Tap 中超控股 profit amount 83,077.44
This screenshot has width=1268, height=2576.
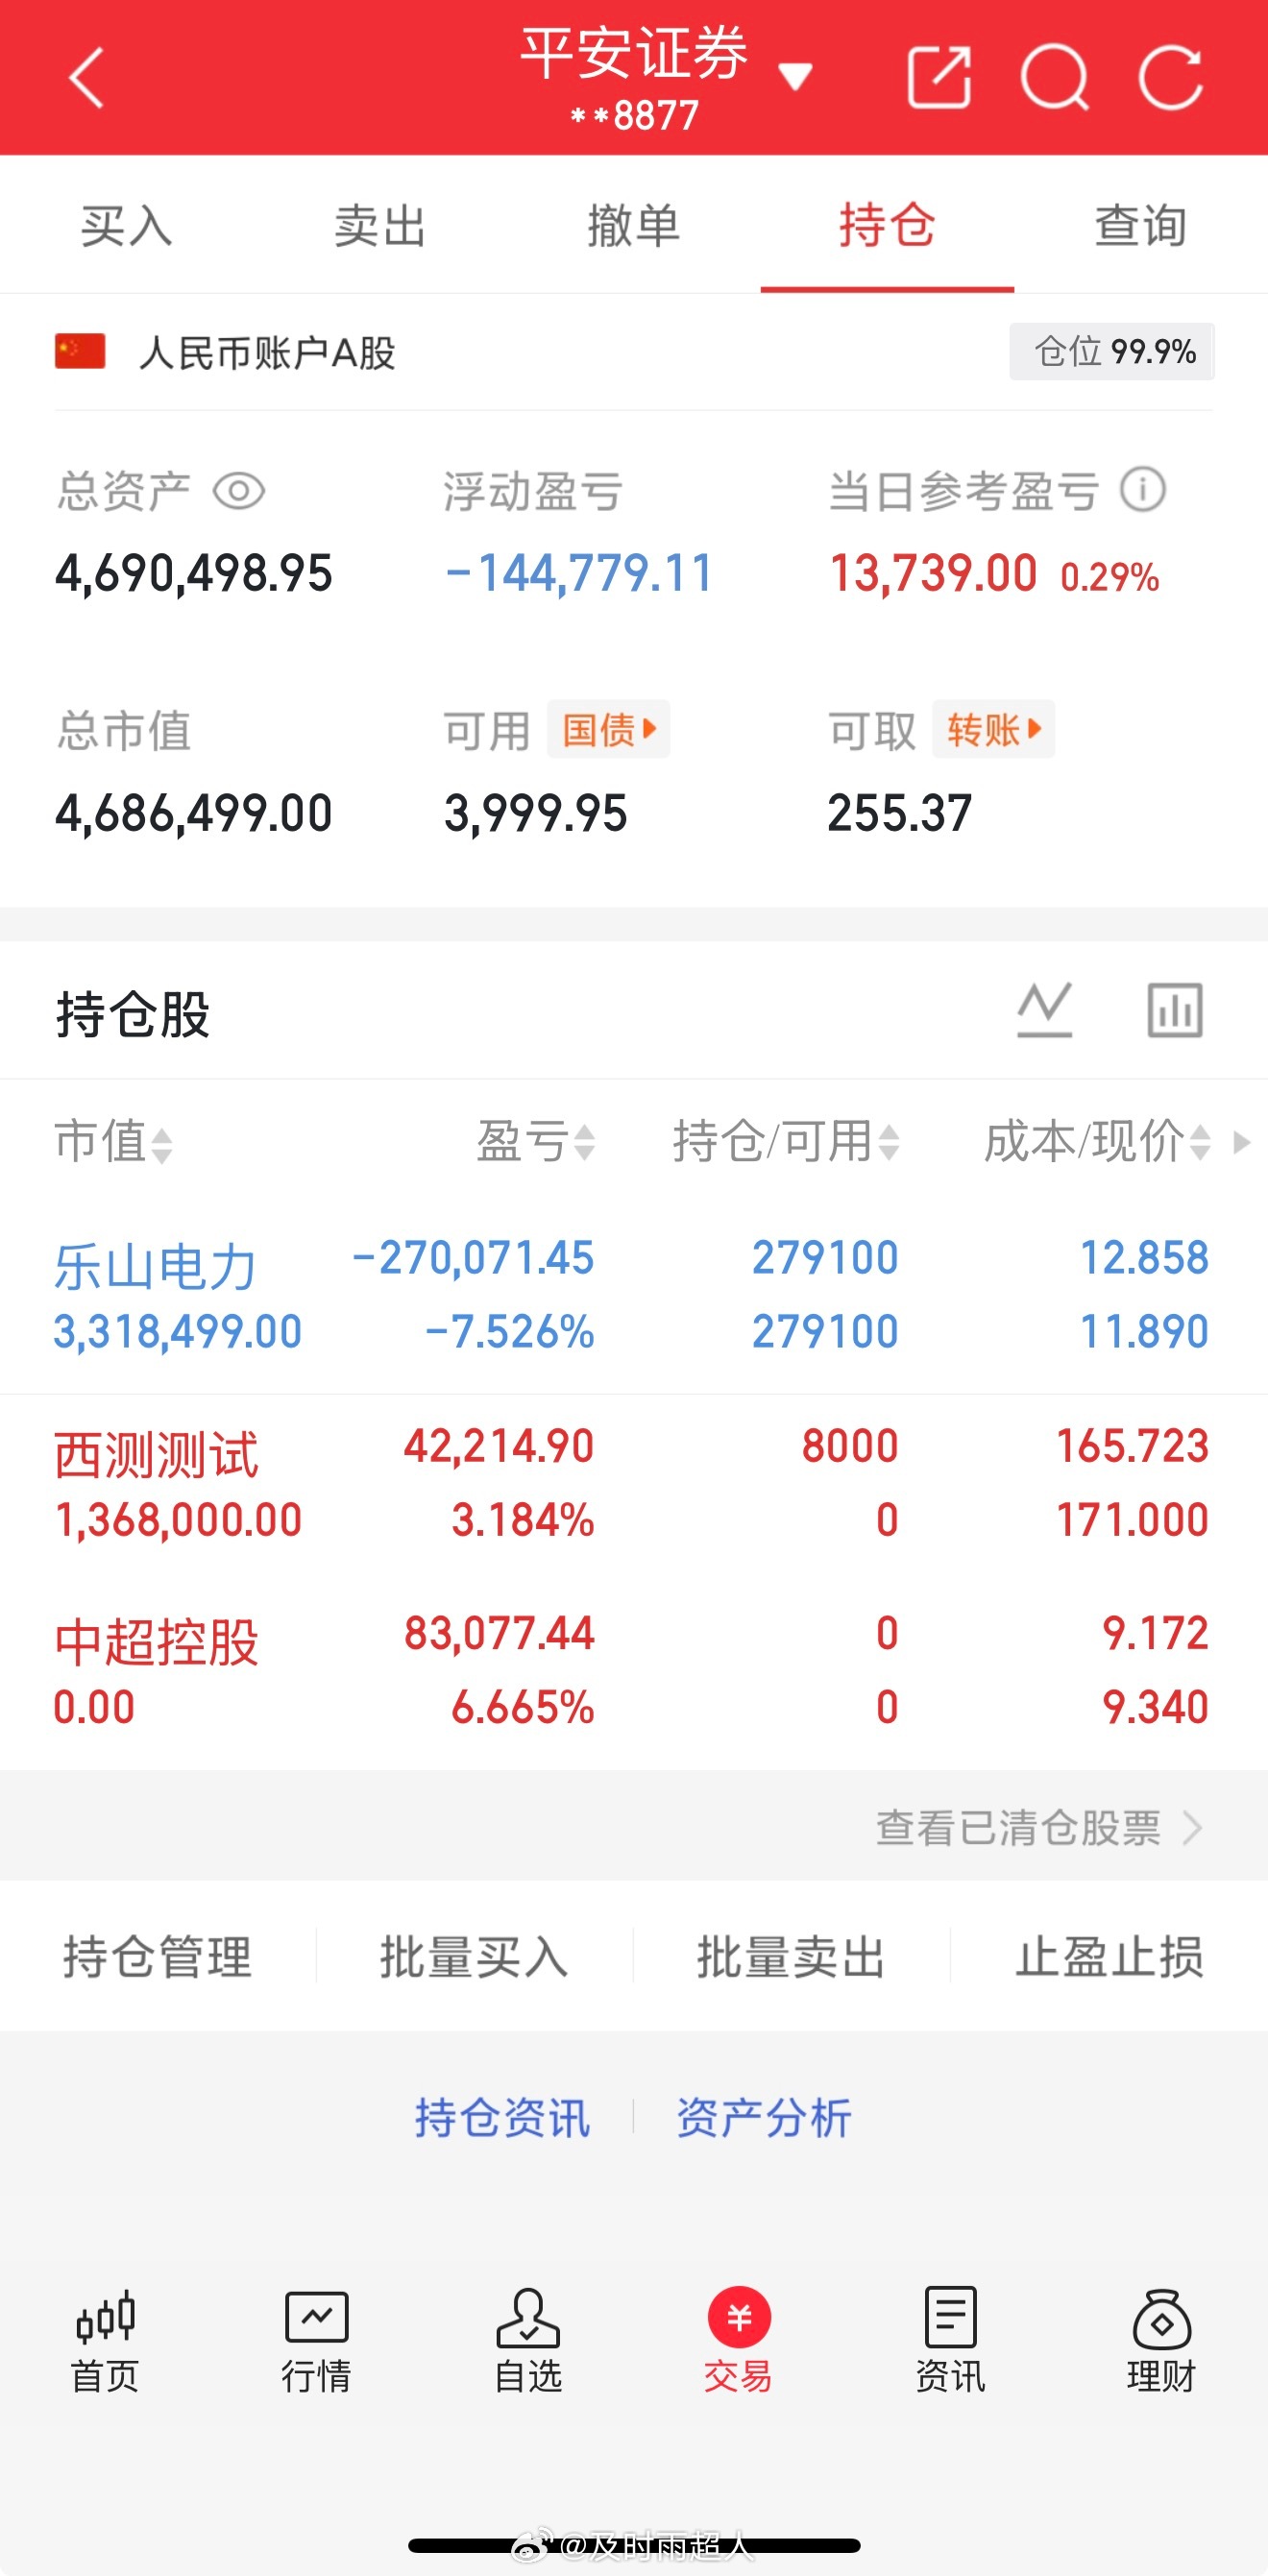coord(499,1634)
